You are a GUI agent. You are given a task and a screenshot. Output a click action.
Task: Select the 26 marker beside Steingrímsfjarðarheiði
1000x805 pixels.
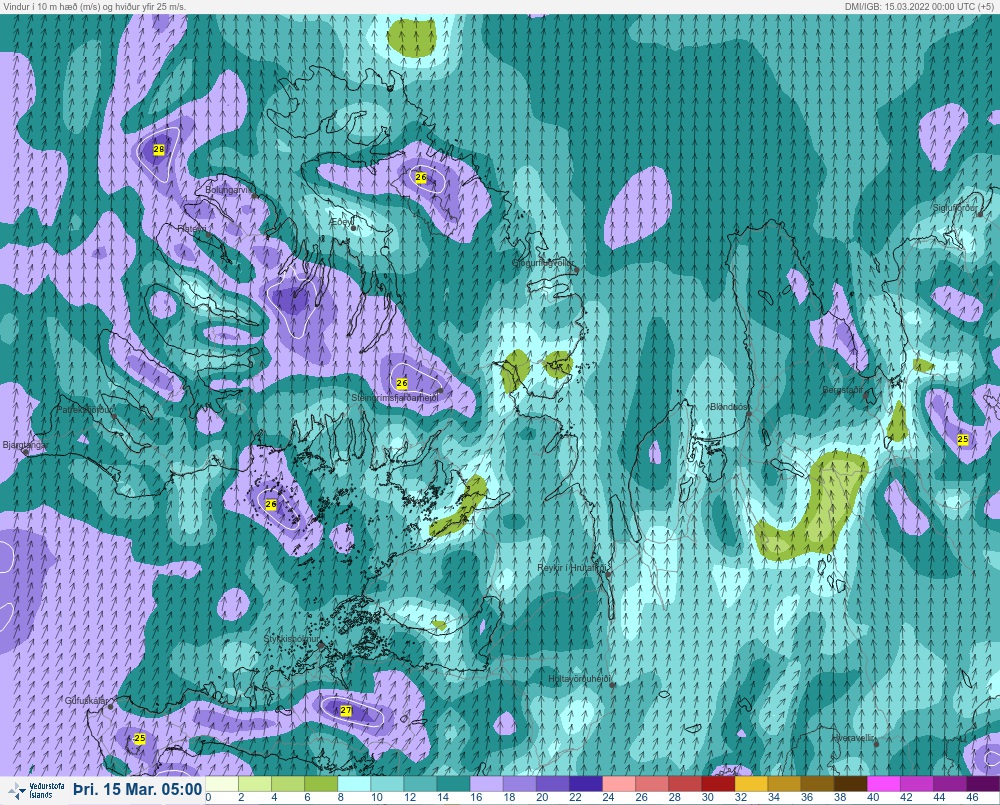pos(402,383)
